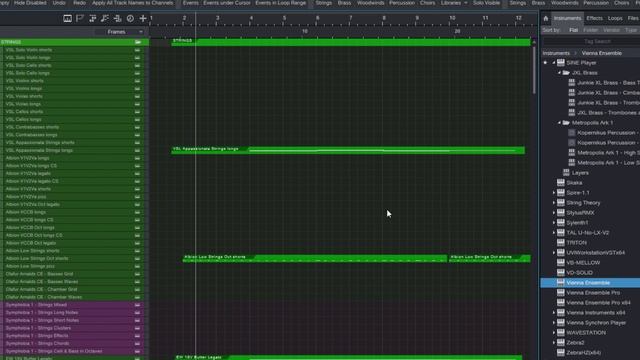Screen dimensions: 640x360
Task: Expand the Spire-1.1 instrument node
Action: click(554, 193)
